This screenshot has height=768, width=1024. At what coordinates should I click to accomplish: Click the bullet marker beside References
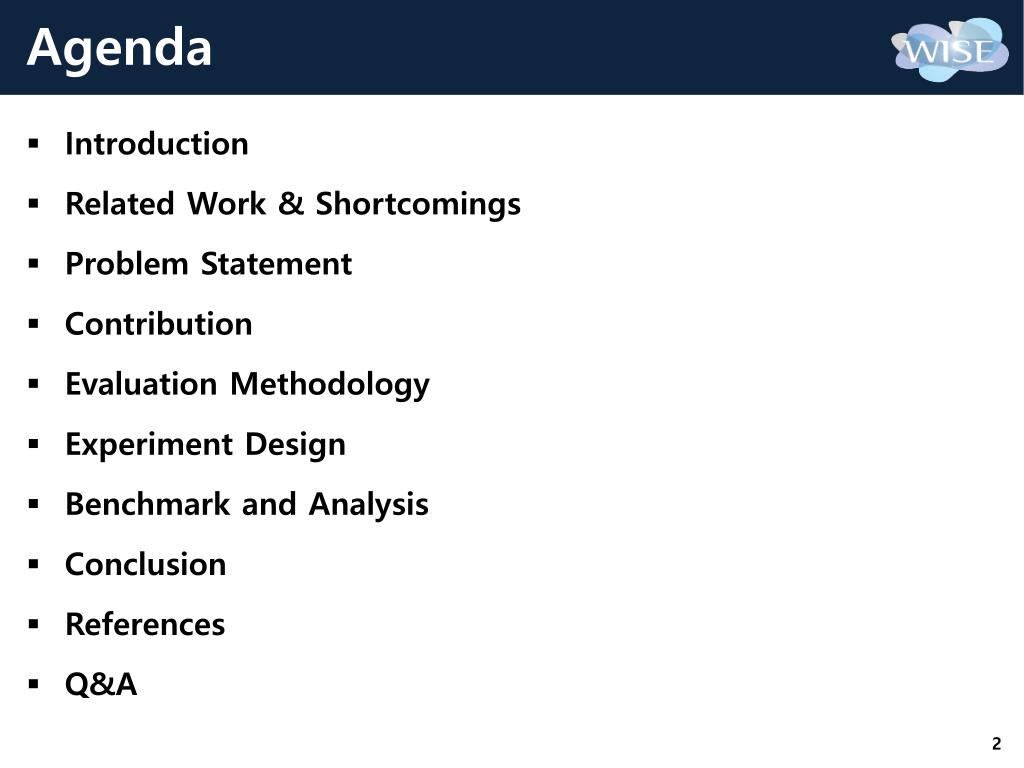(34, 624)
